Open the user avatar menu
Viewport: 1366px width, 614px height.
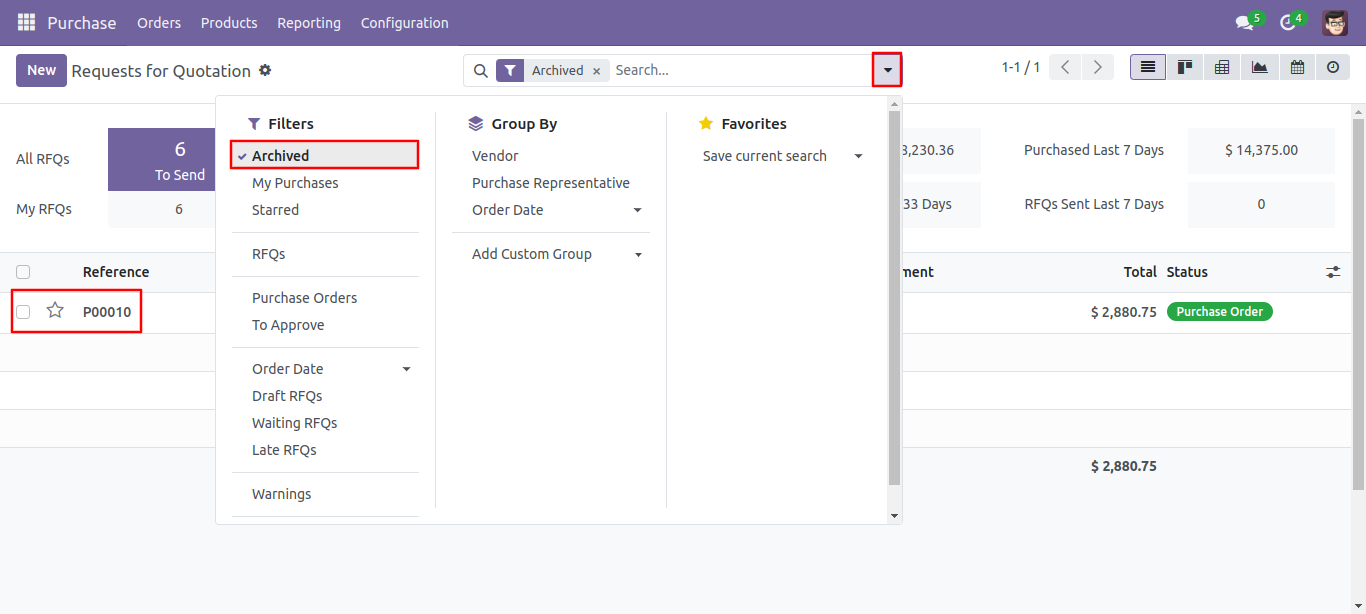pyautogui.click(x=1334, y=22)
